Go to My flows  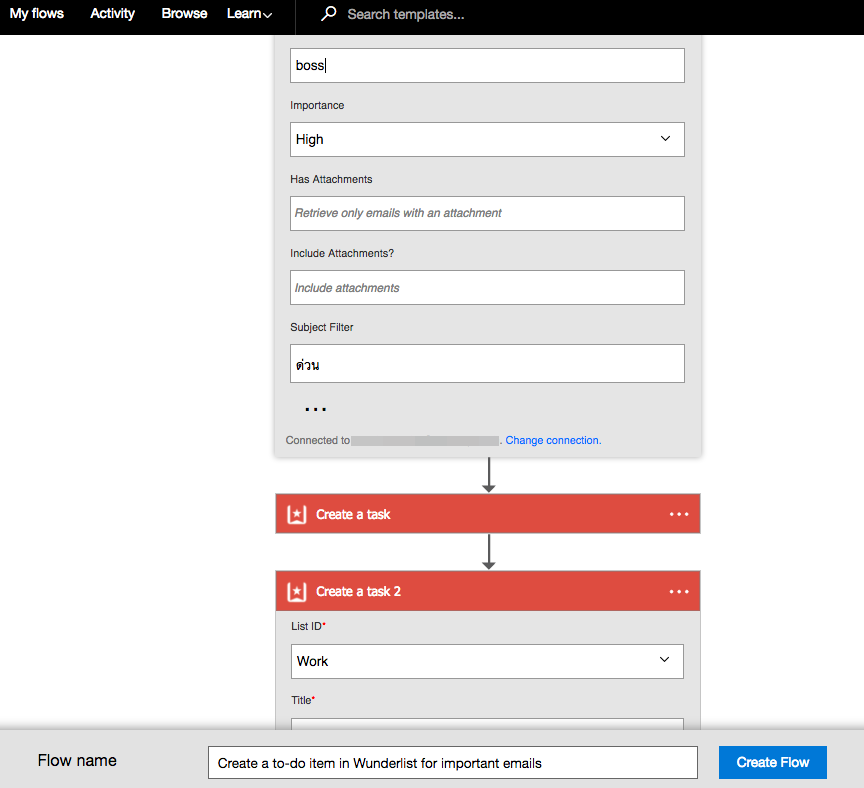[x=37, y=14]
